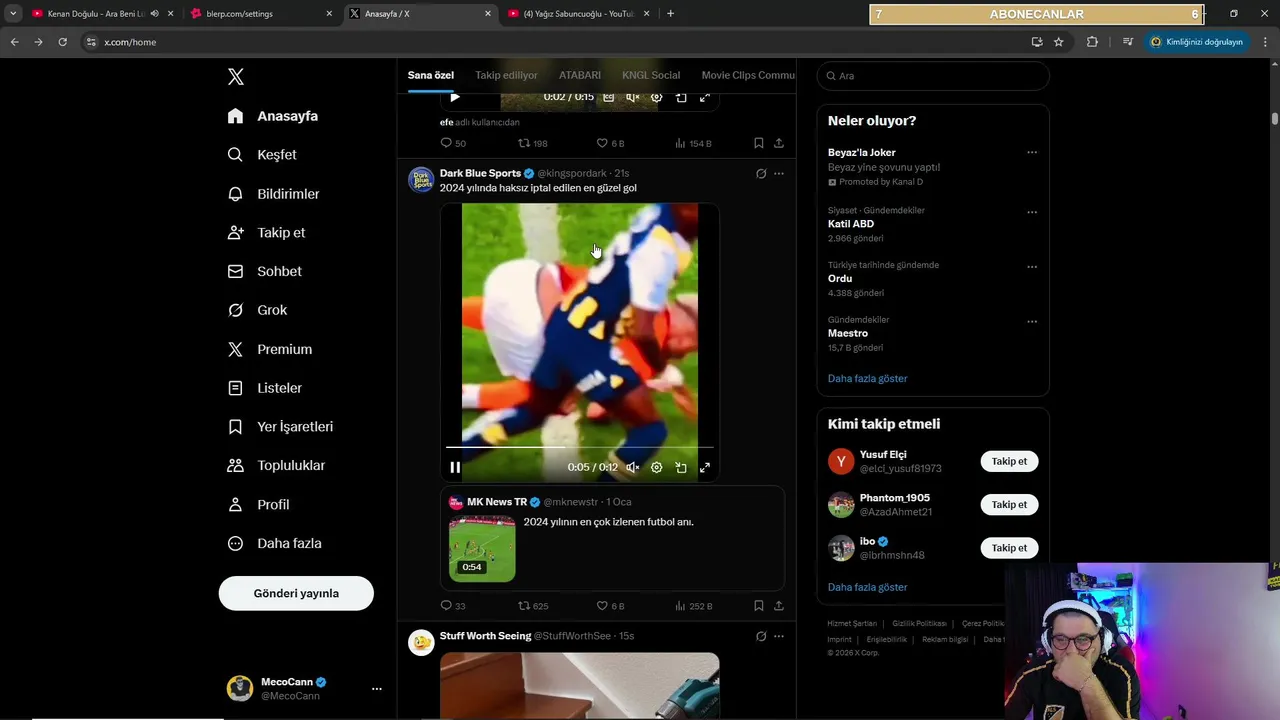
Task: Share the Dark Blue Sports post
Action: coord(779,606)
